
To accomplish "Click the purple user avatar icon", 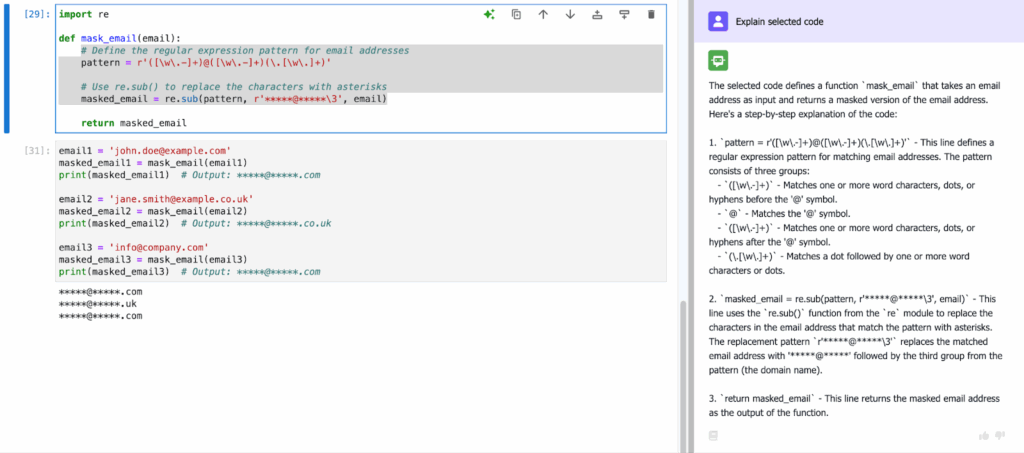I will (716, 21).
